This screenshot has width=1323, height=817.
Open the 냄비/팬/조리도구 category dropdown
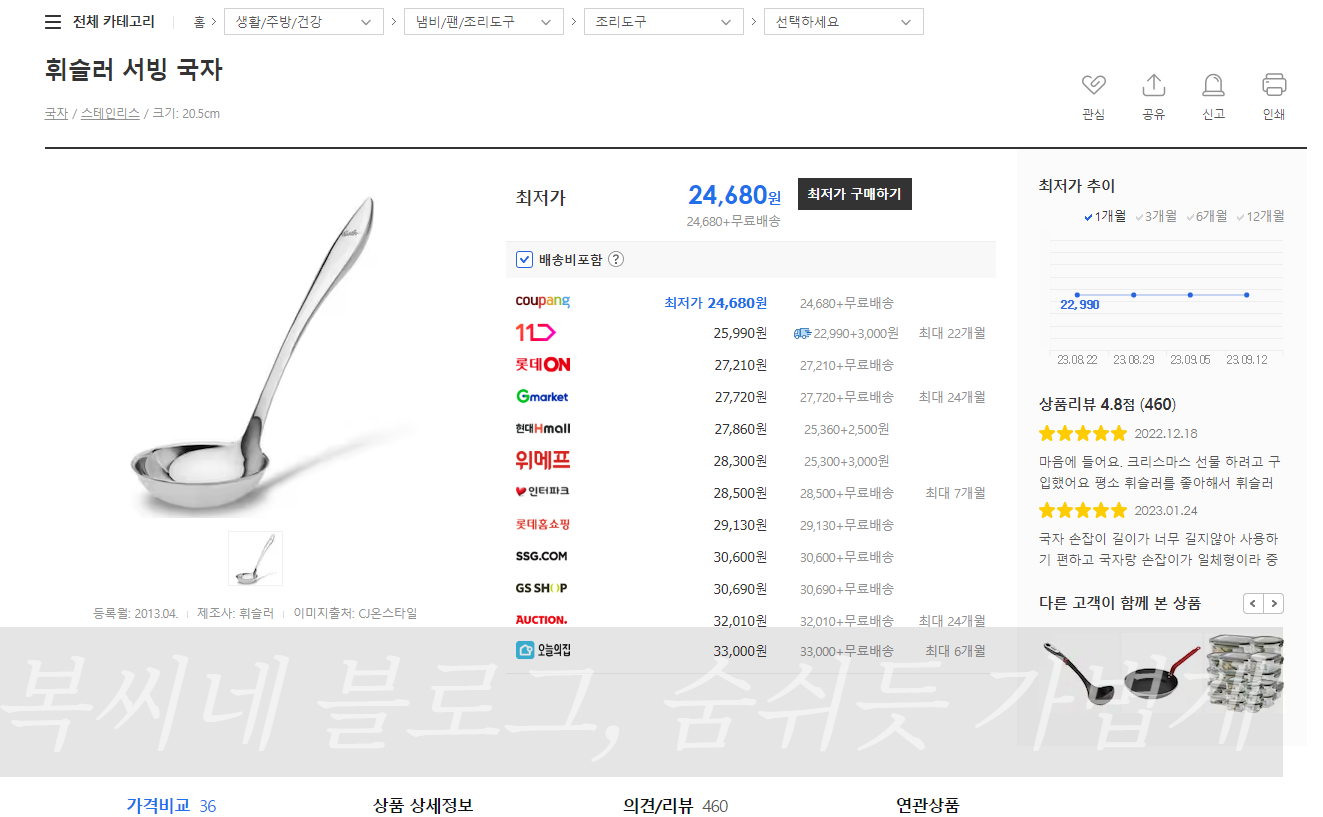pos(484,22)
